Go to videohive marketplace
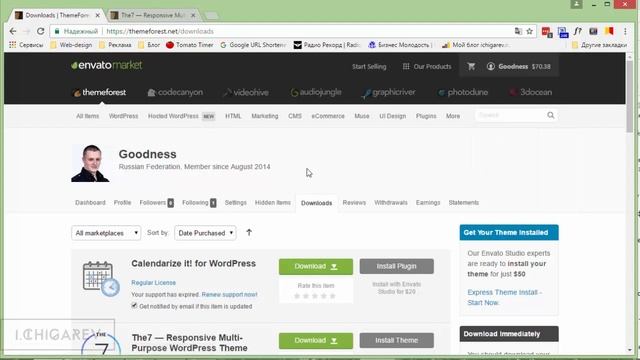Viewport: 640px width, 360px height. (246, 93)
